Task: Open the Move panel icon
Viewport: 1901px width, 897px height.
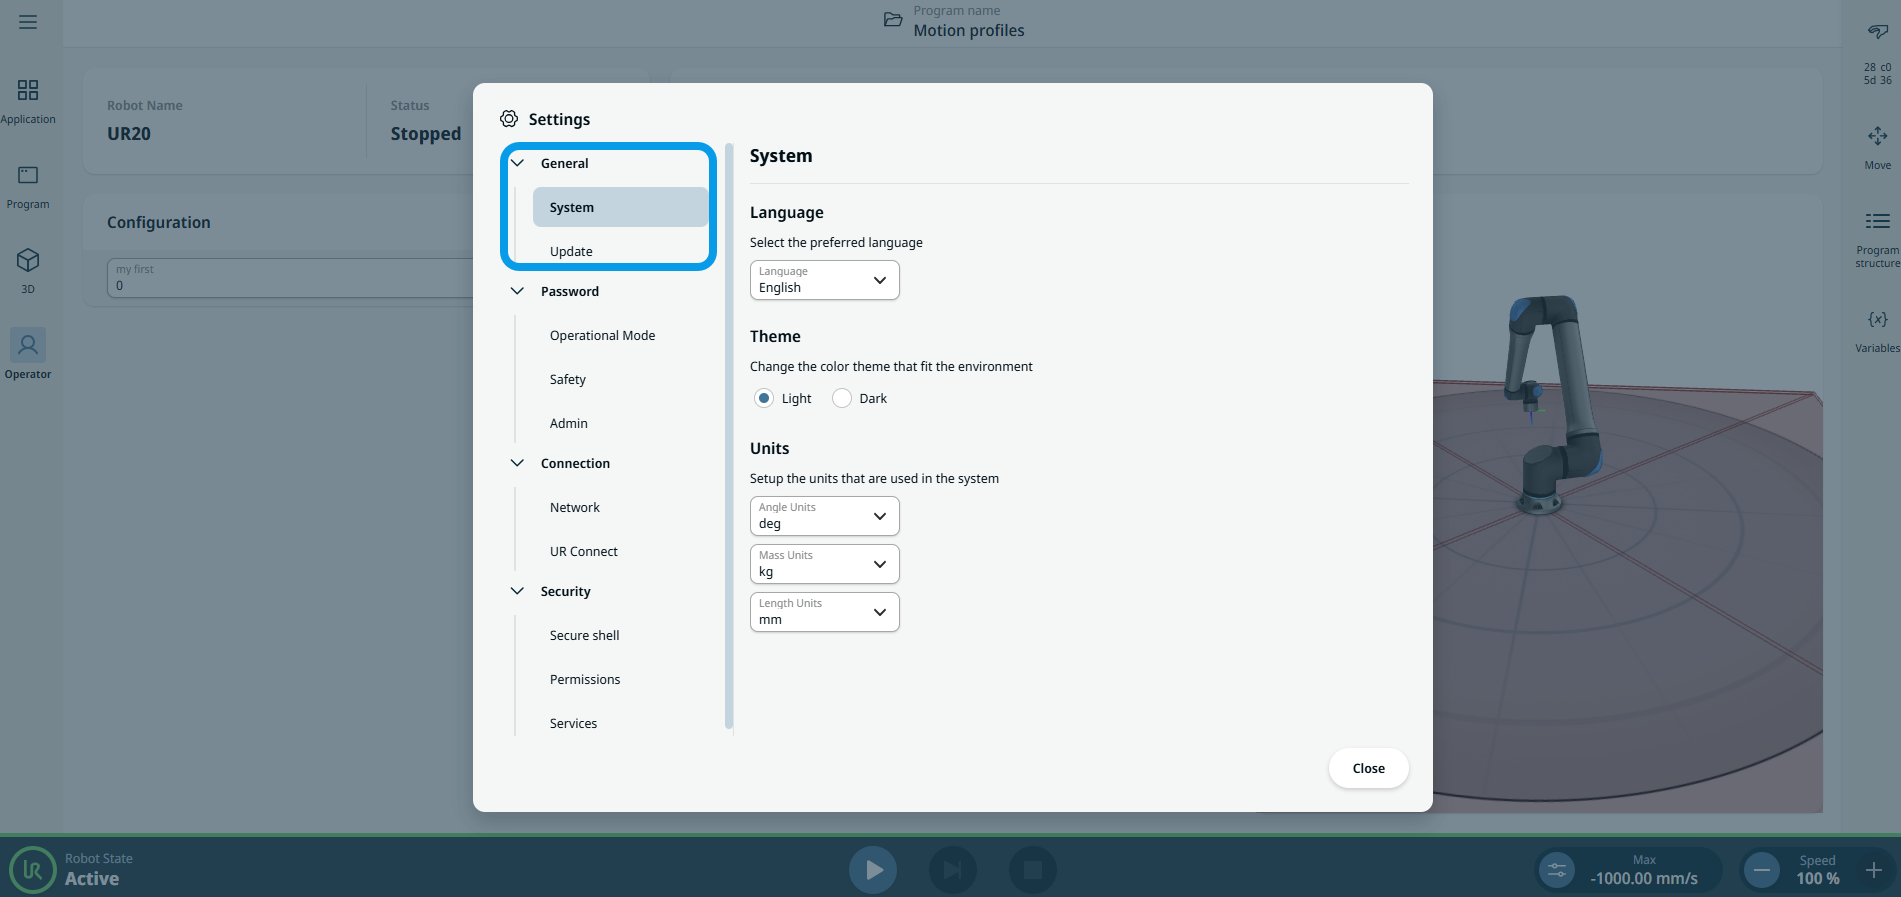Action: click(1877, 137)
